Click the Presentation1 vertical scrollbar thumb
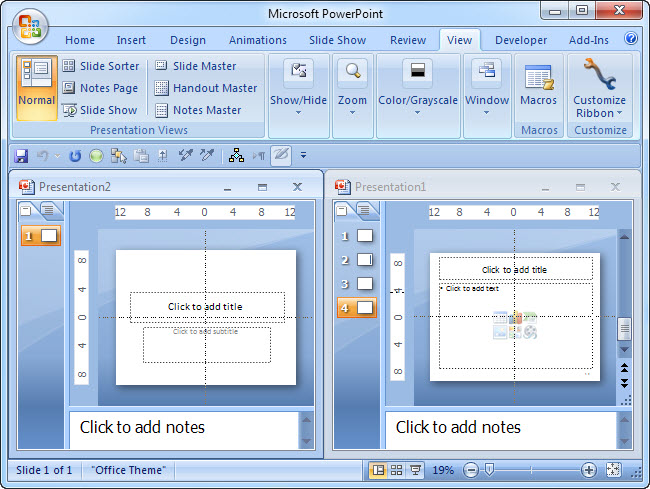This screenshot has width=650, height=489. click(x=624, y=329)
